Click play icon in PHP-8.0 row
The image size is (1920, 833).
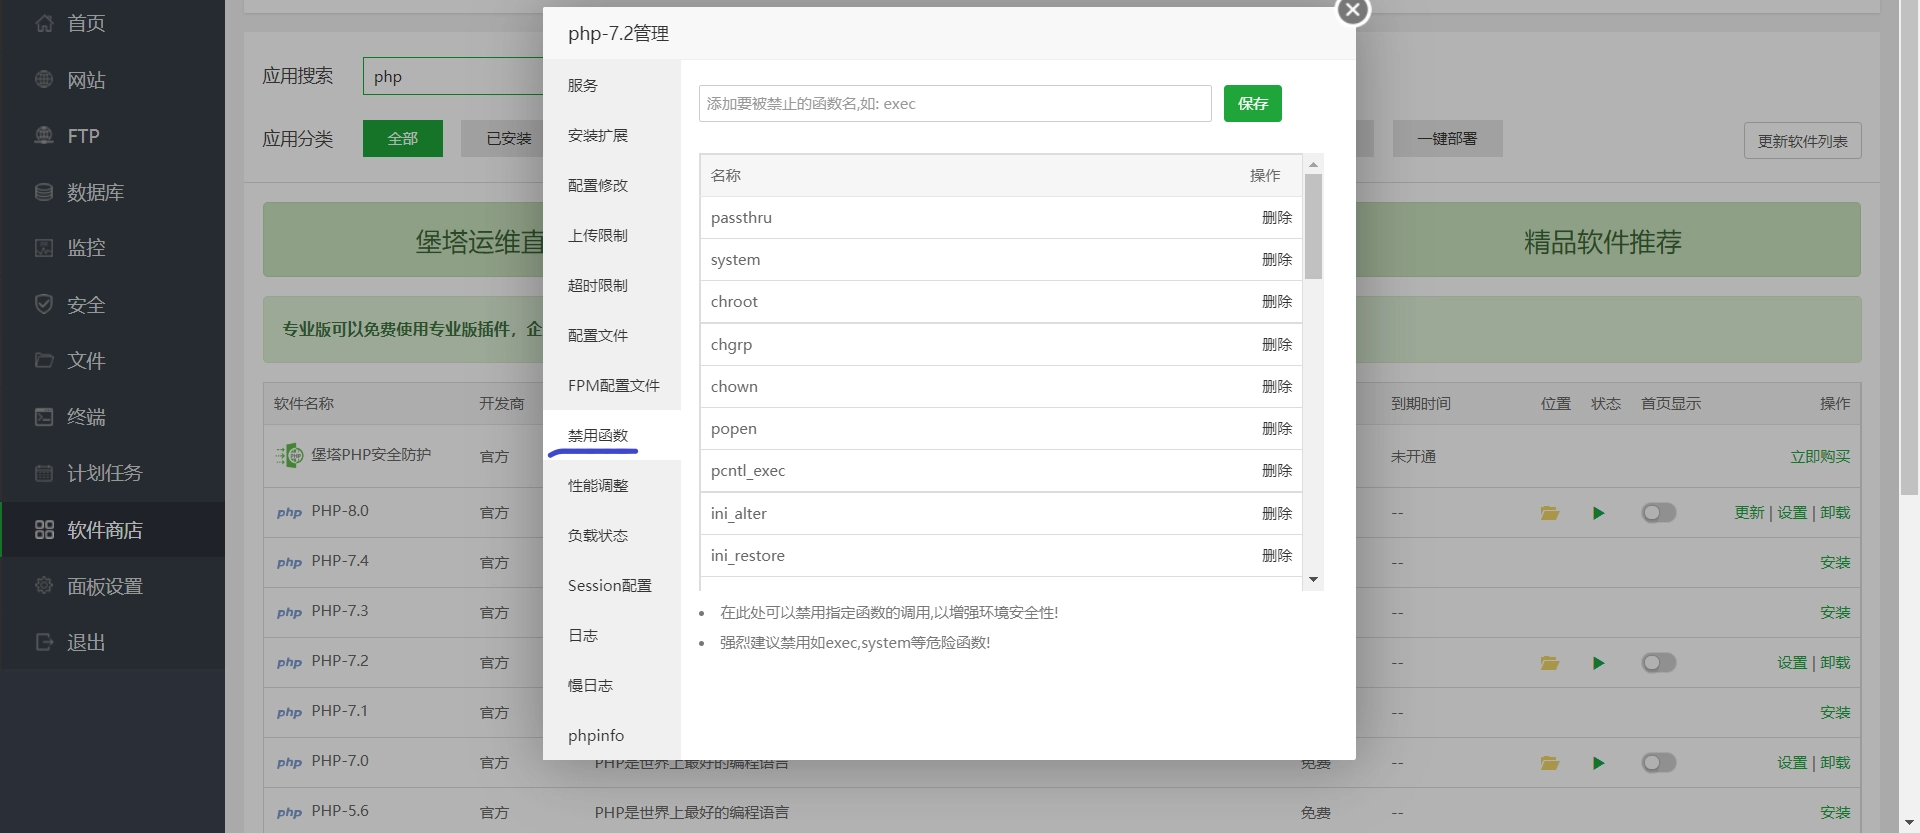click(x=1598, y=513)
